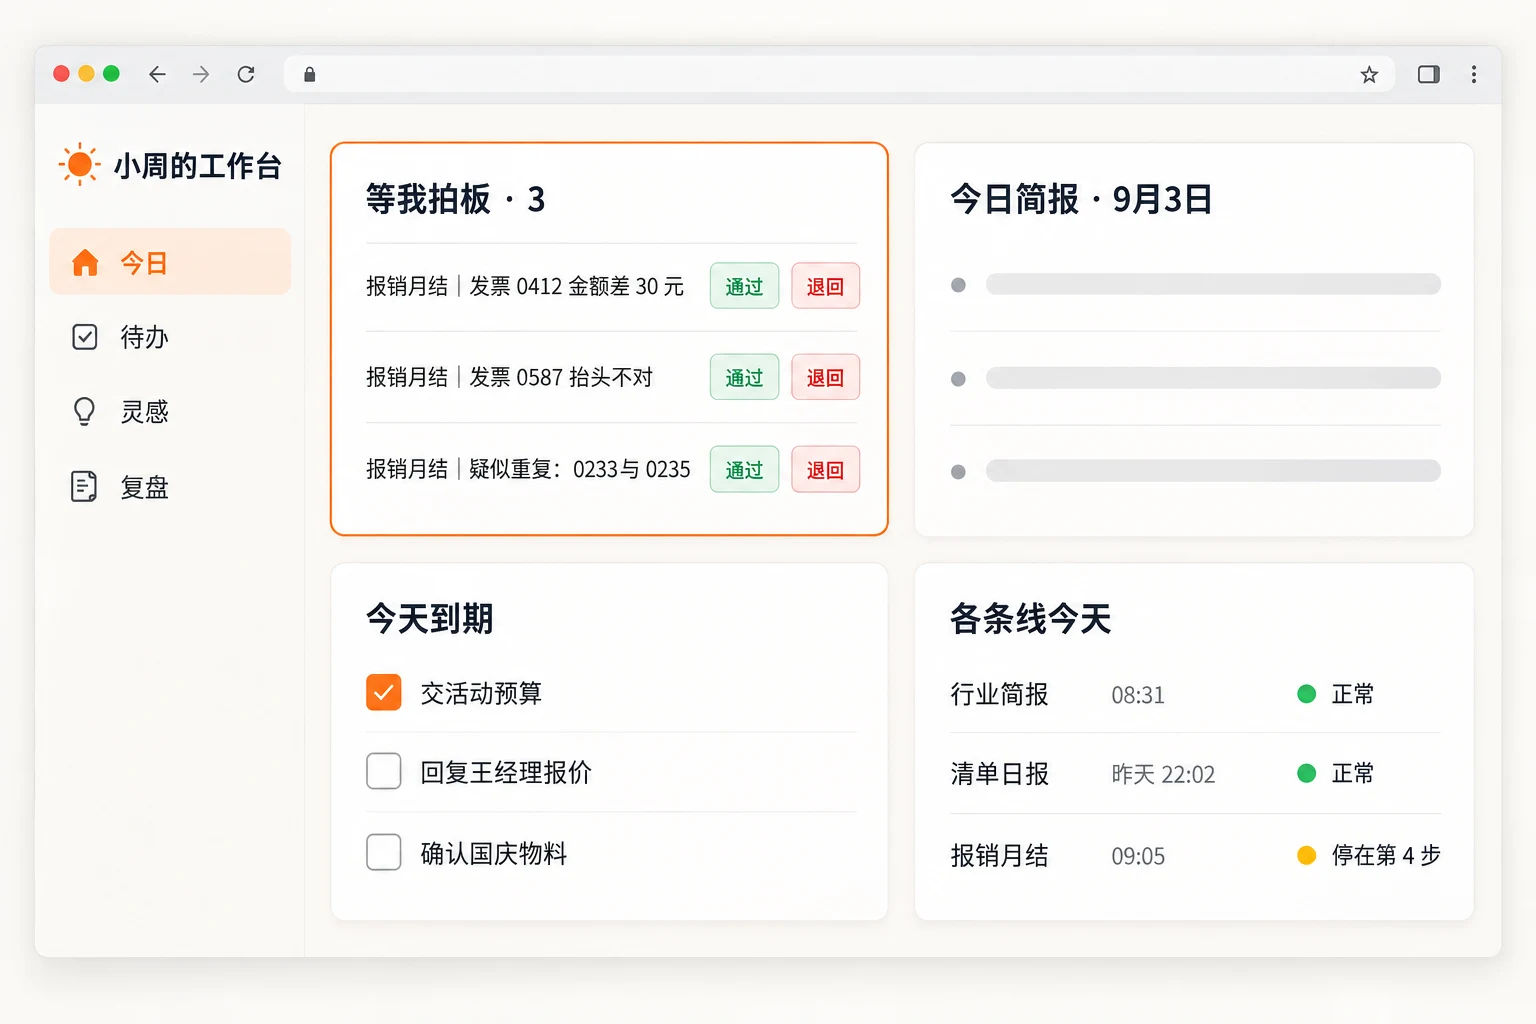
Task: Switch to the 灵感 sidebar label
Action: pos(144,412)
